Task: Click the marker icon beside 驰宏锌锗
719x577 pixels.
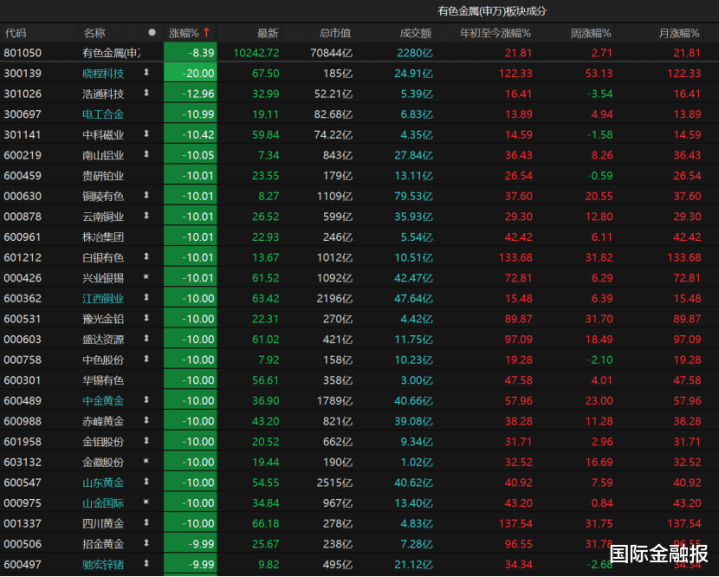Action: [146, 563]
